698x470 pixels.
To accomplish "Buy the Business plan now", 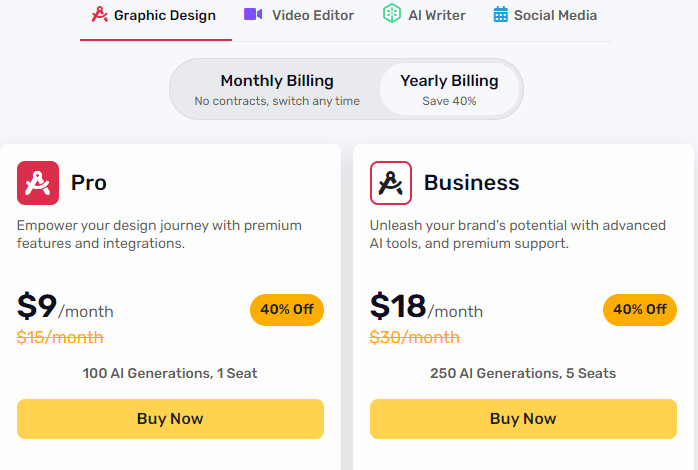I will 523,419.
